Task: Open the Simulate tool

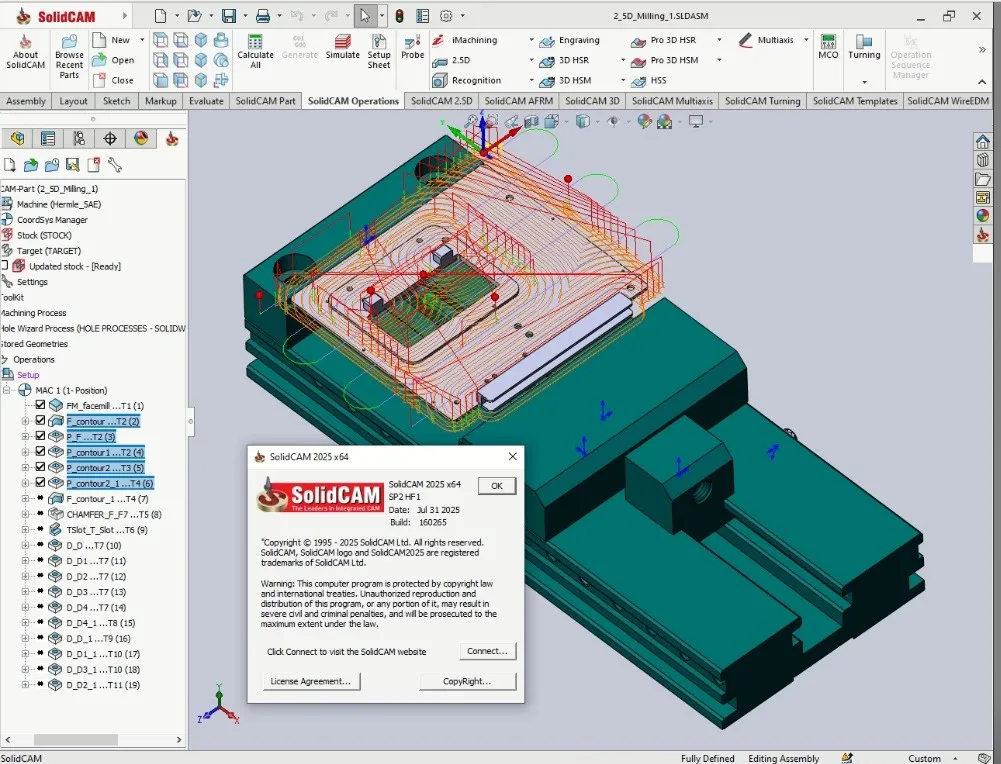Action: 343,47
